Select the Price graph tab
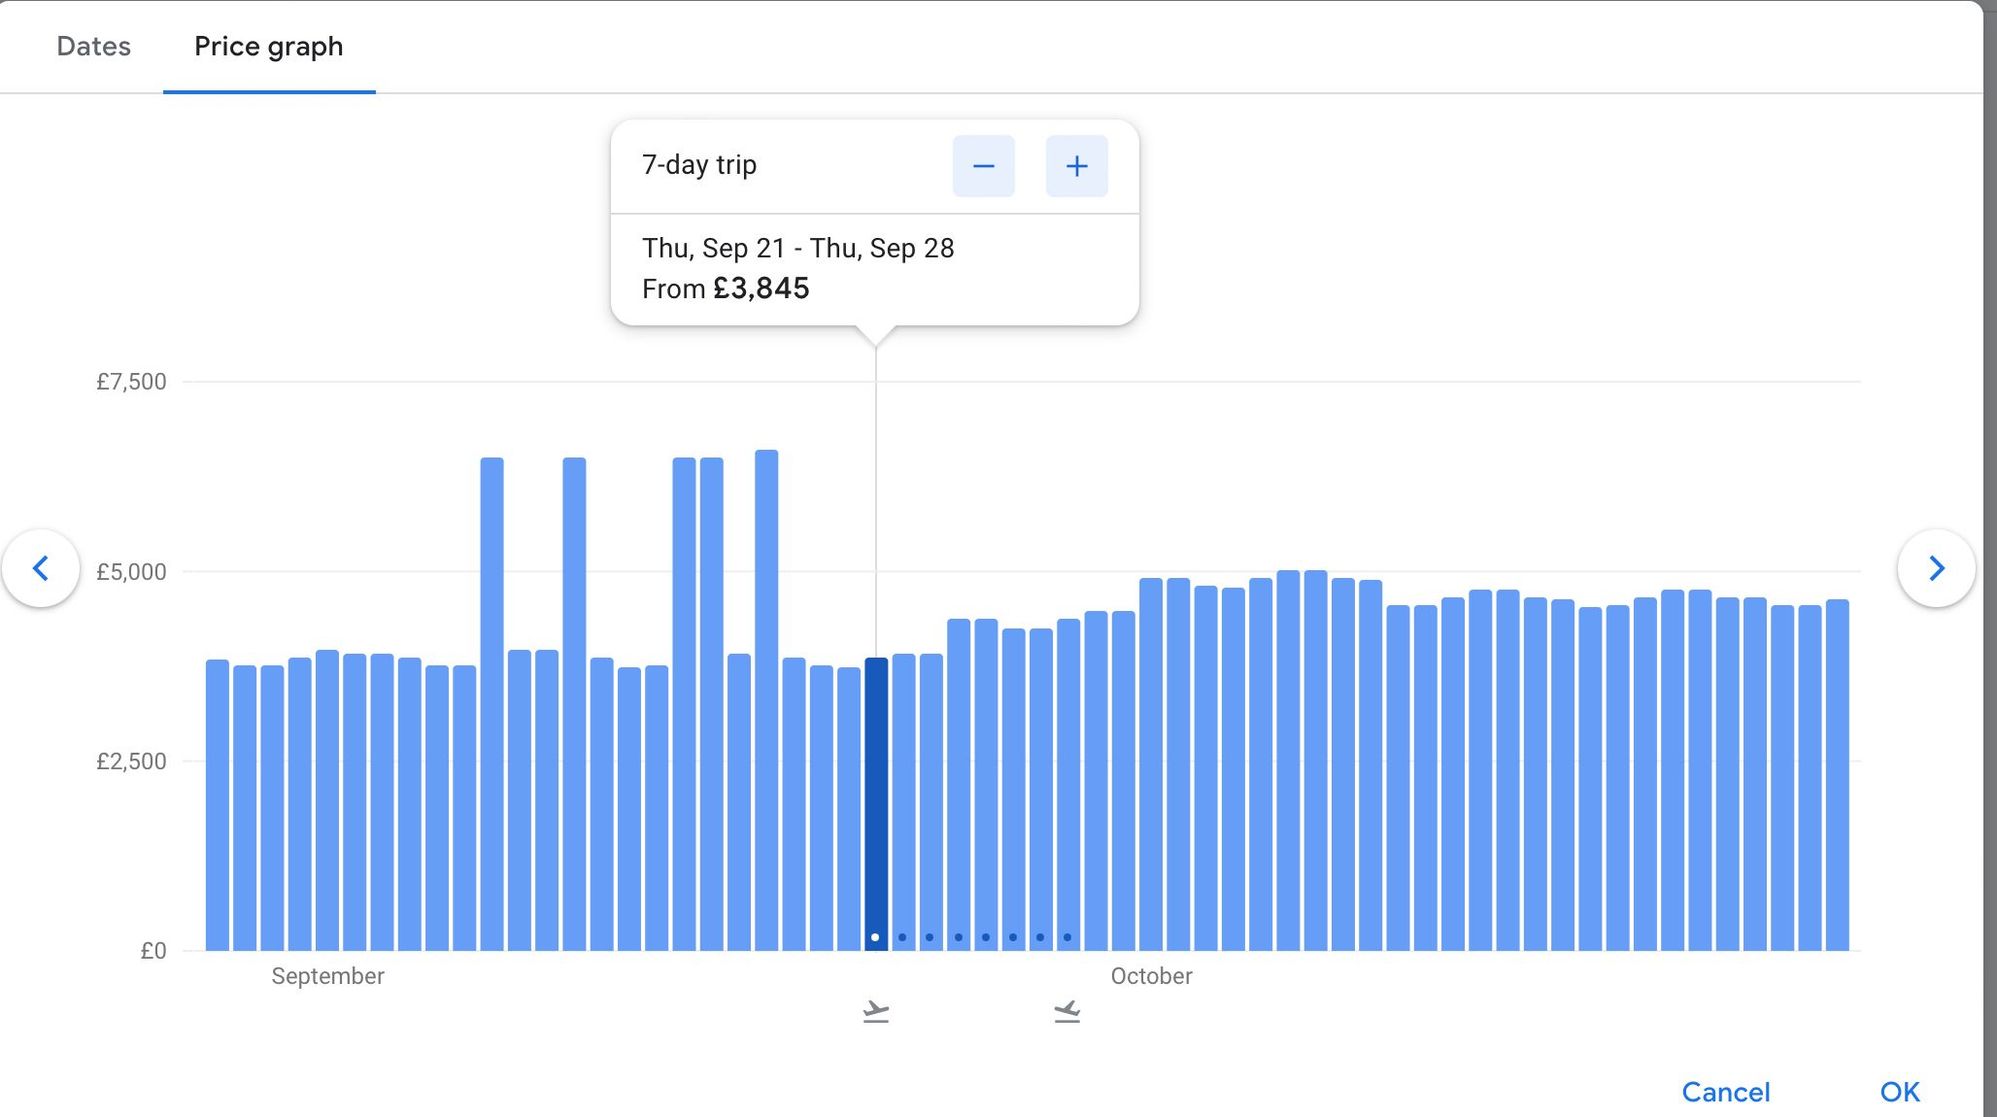Screen dimensions: 1997x1117 pyautogui.click(x=268, y=46)
